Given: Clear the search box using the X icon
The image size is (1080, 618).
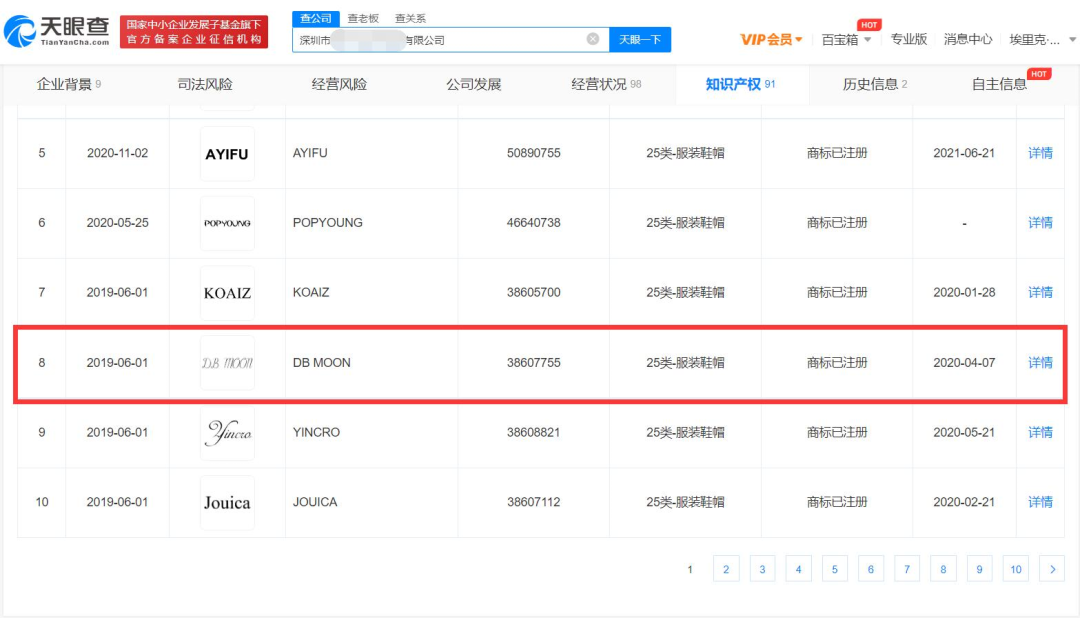Looking at the screenshot, I should pos(592,39).
